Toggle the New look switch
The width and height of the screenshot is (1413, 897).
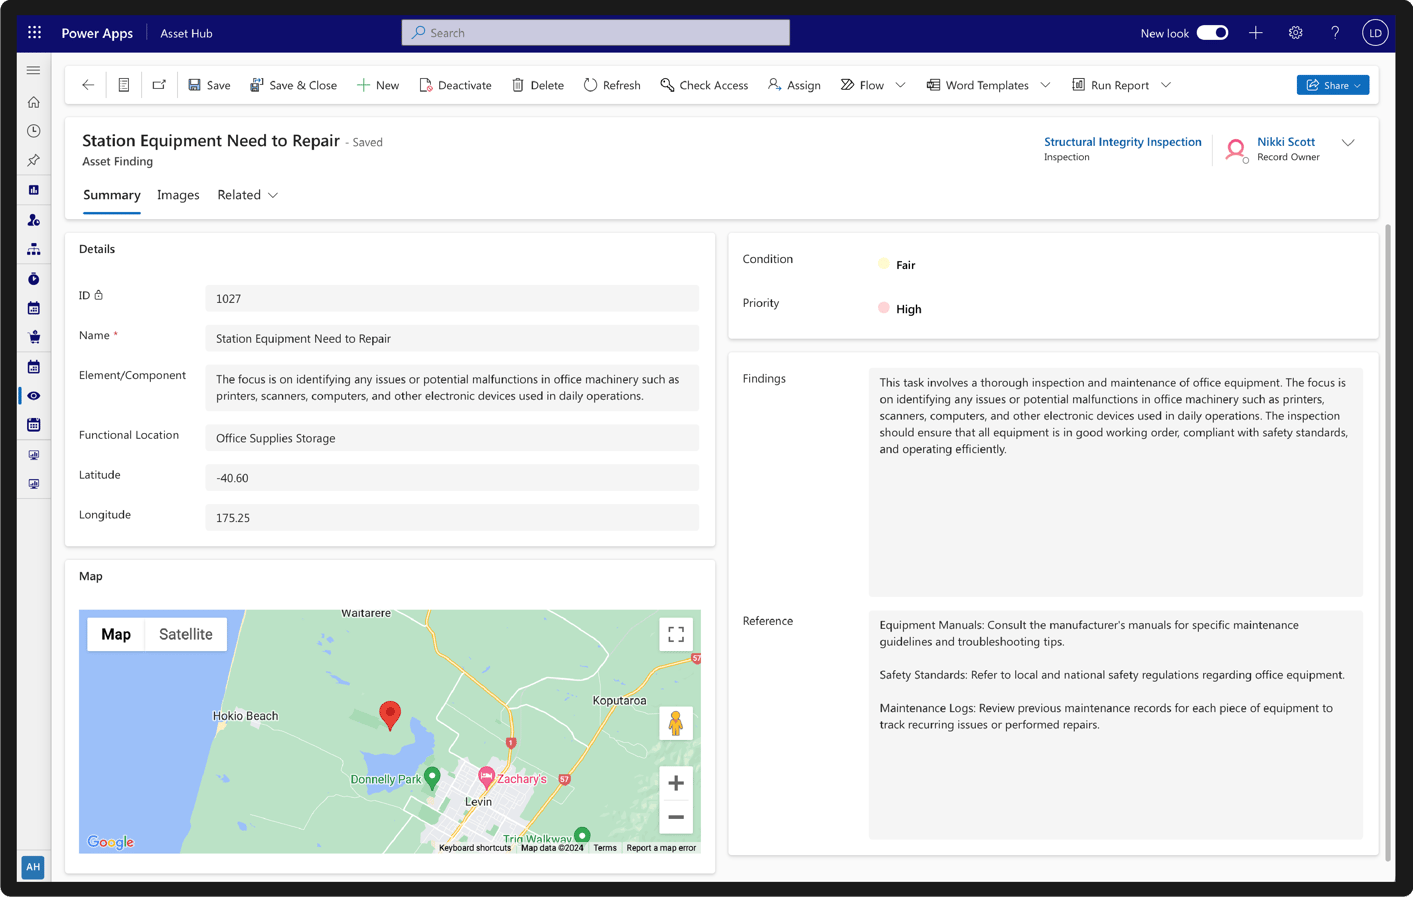pyautogui.click(x=1212, y=33)
